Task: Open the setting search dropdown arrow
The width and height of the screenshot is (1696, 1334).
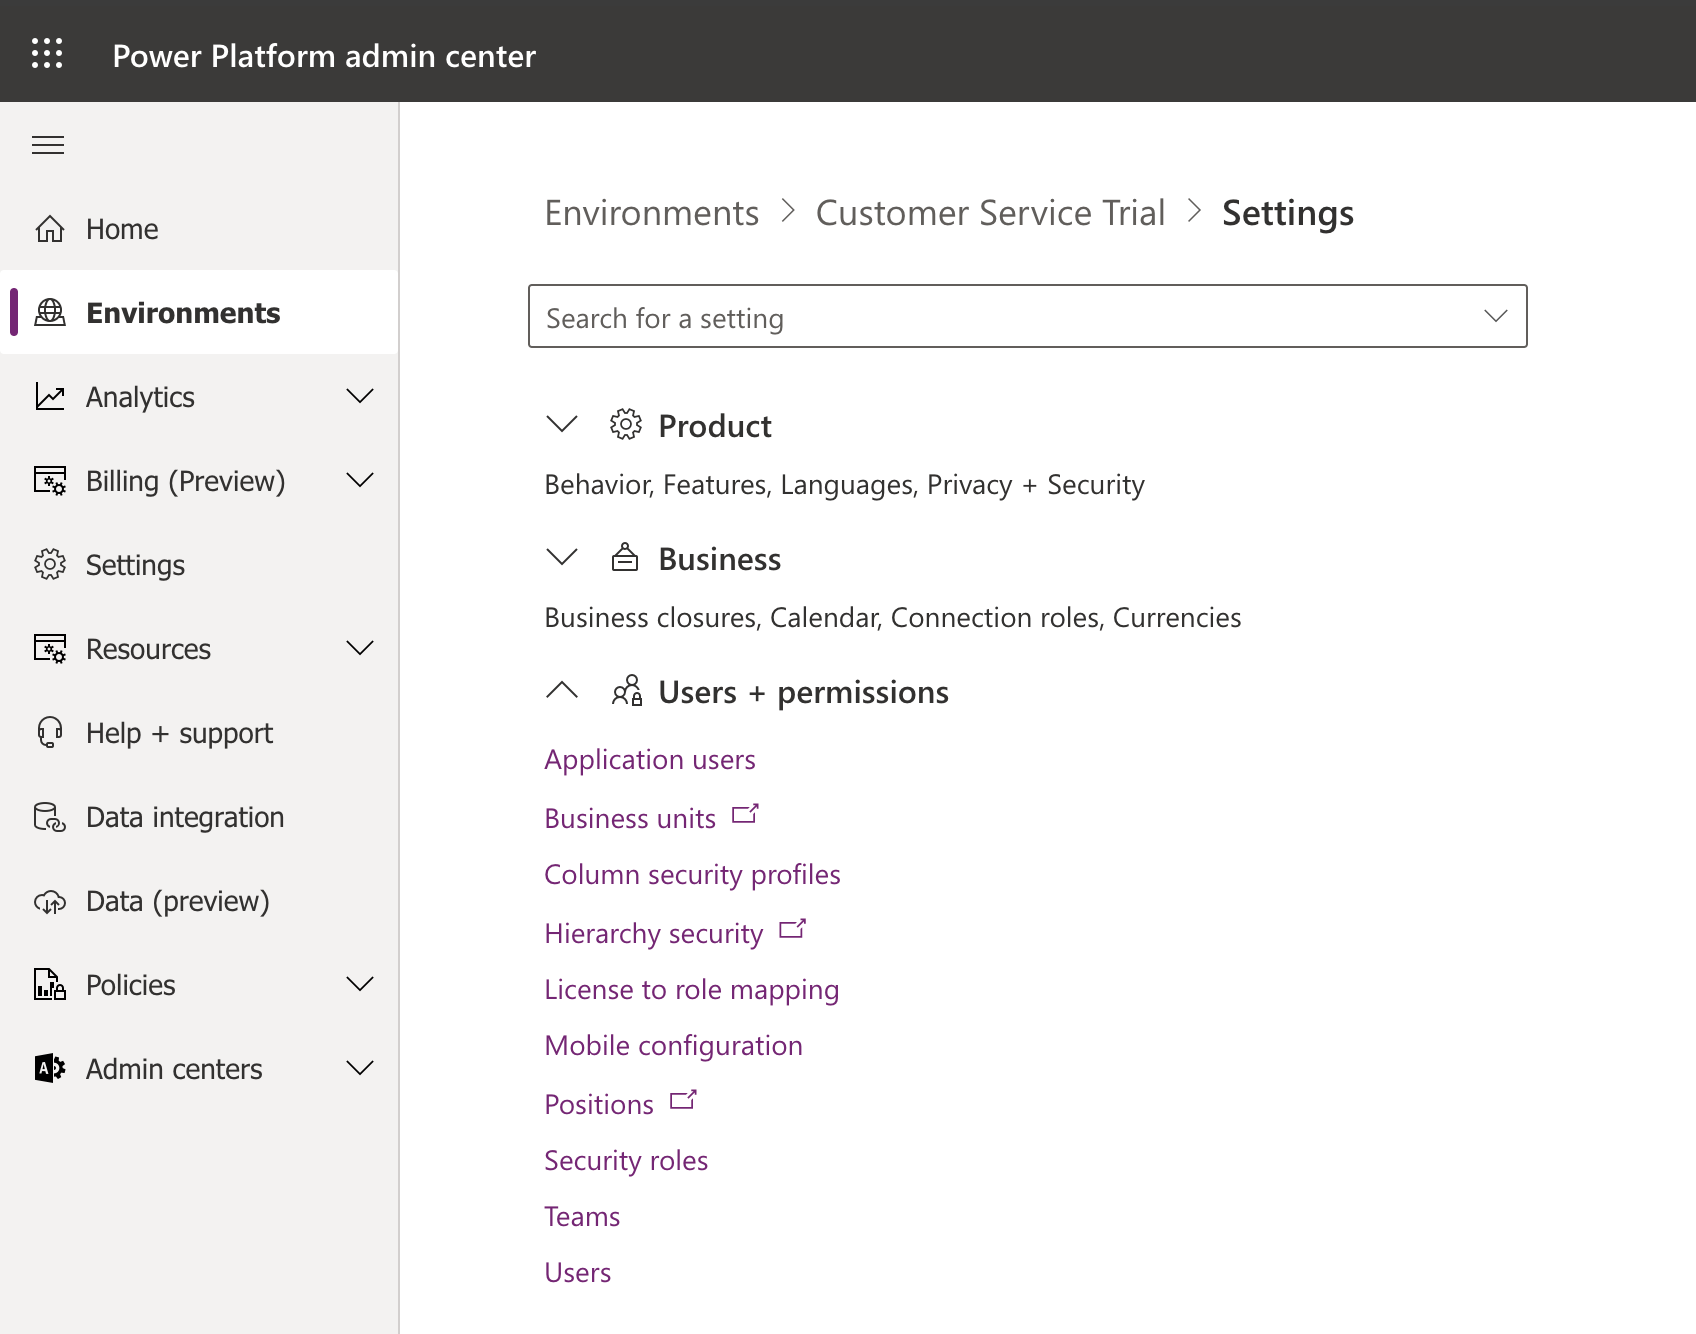Action: coord(1496,316)
